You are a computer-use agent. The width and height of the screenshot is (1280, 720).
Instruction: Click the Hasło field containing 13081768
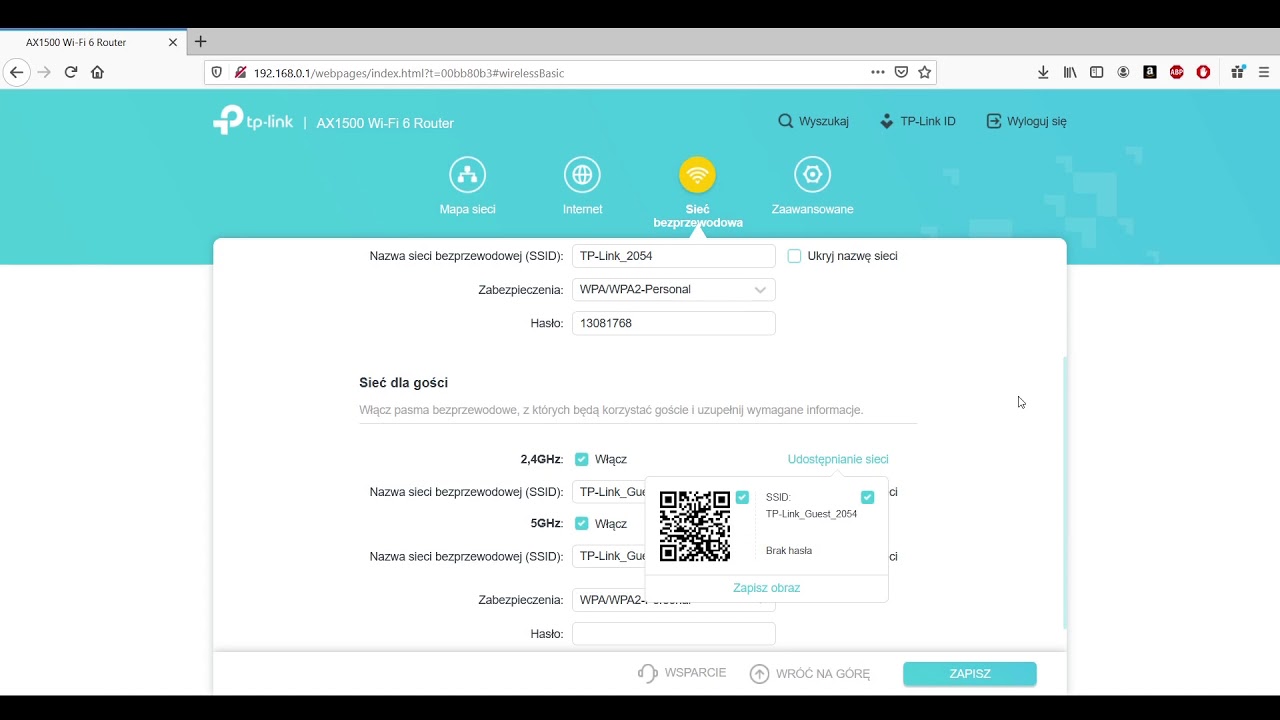673,323
